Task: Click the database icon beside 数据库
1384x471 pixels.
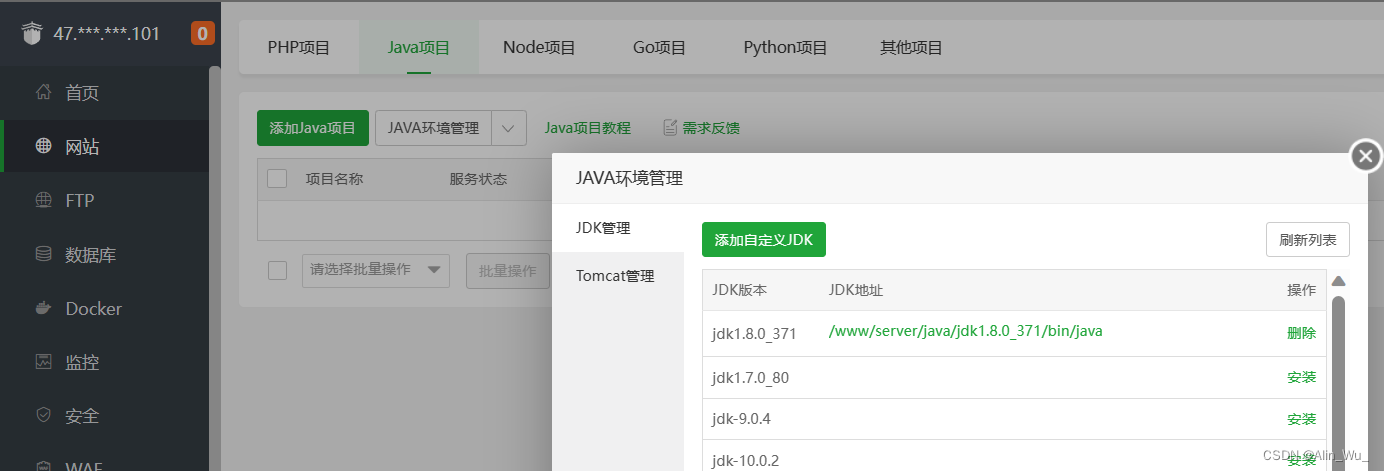Action: [x=43, y=254]
